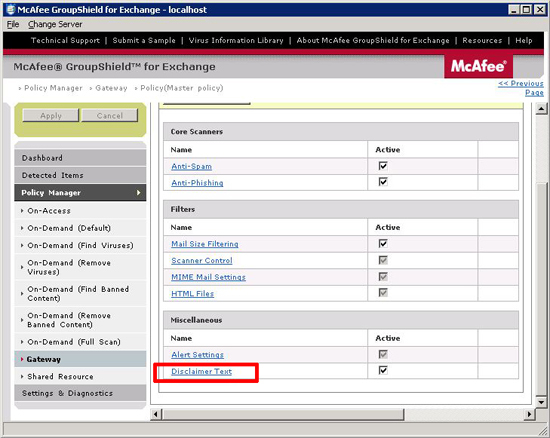The image size is (550, 438).
Task: Open the Anti-Spam scanner link
Action: point(192,166)
